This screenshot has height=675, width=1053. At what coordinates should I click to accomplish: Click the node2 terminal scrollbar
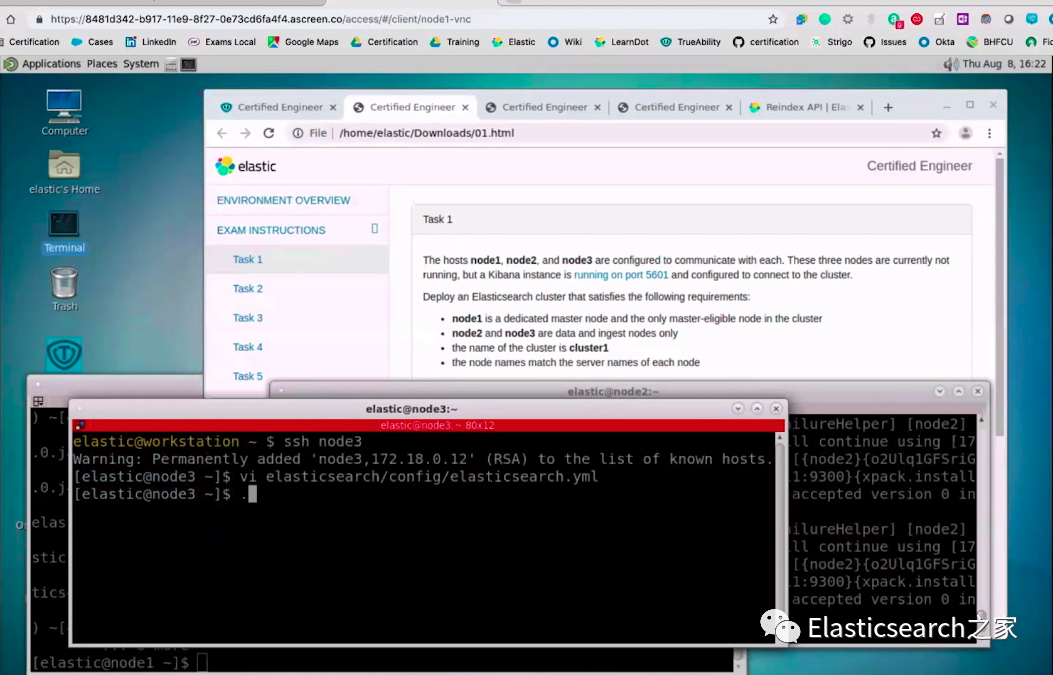[x=981, y=517]
